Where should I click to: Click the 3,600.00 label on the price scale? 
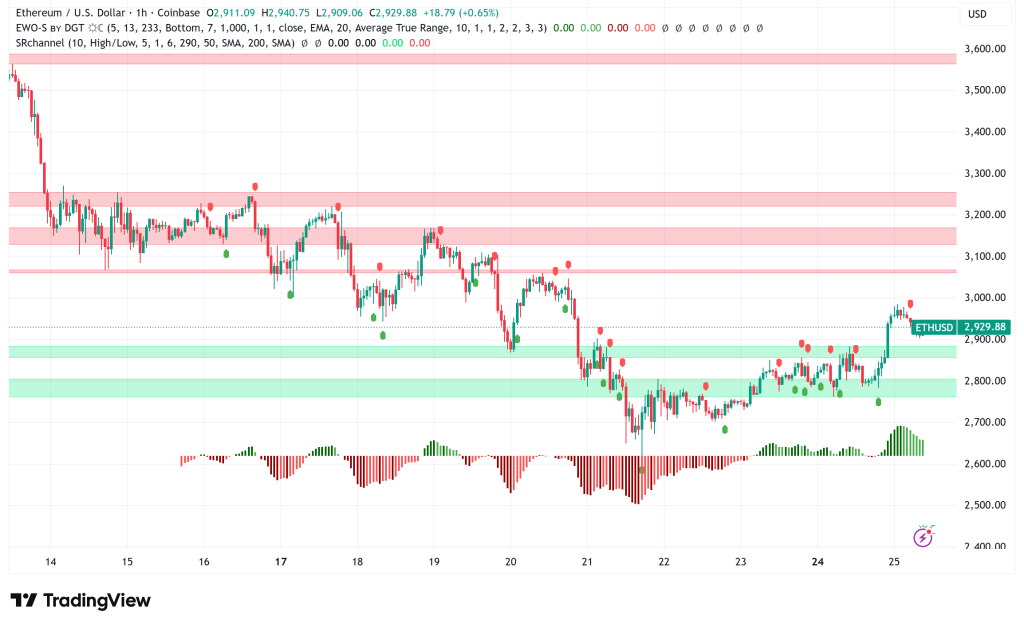(x=983, y=49)
